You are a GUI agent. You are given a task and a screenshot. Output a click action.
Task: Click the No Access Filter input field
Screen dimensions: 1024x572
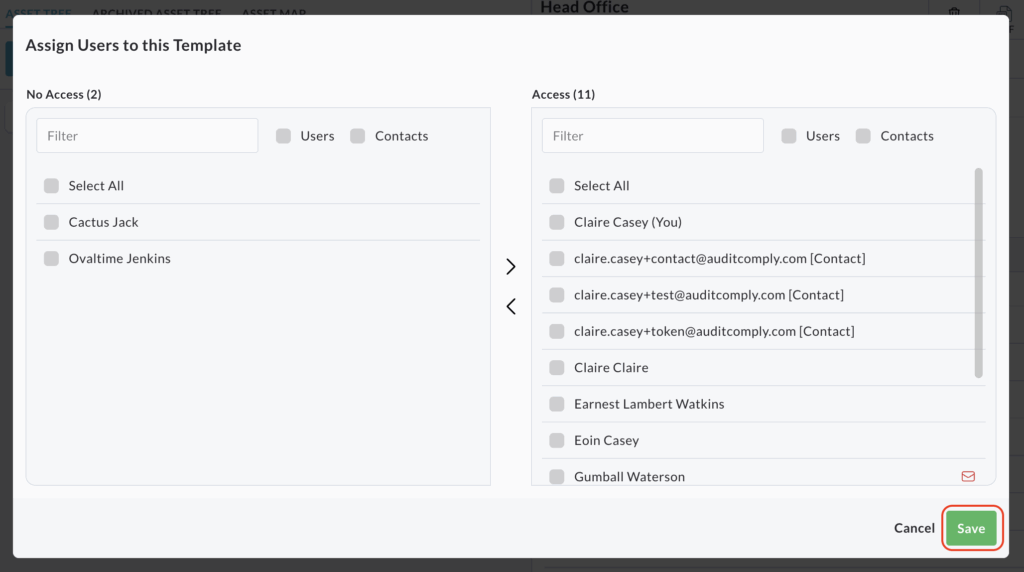(147, 136)
